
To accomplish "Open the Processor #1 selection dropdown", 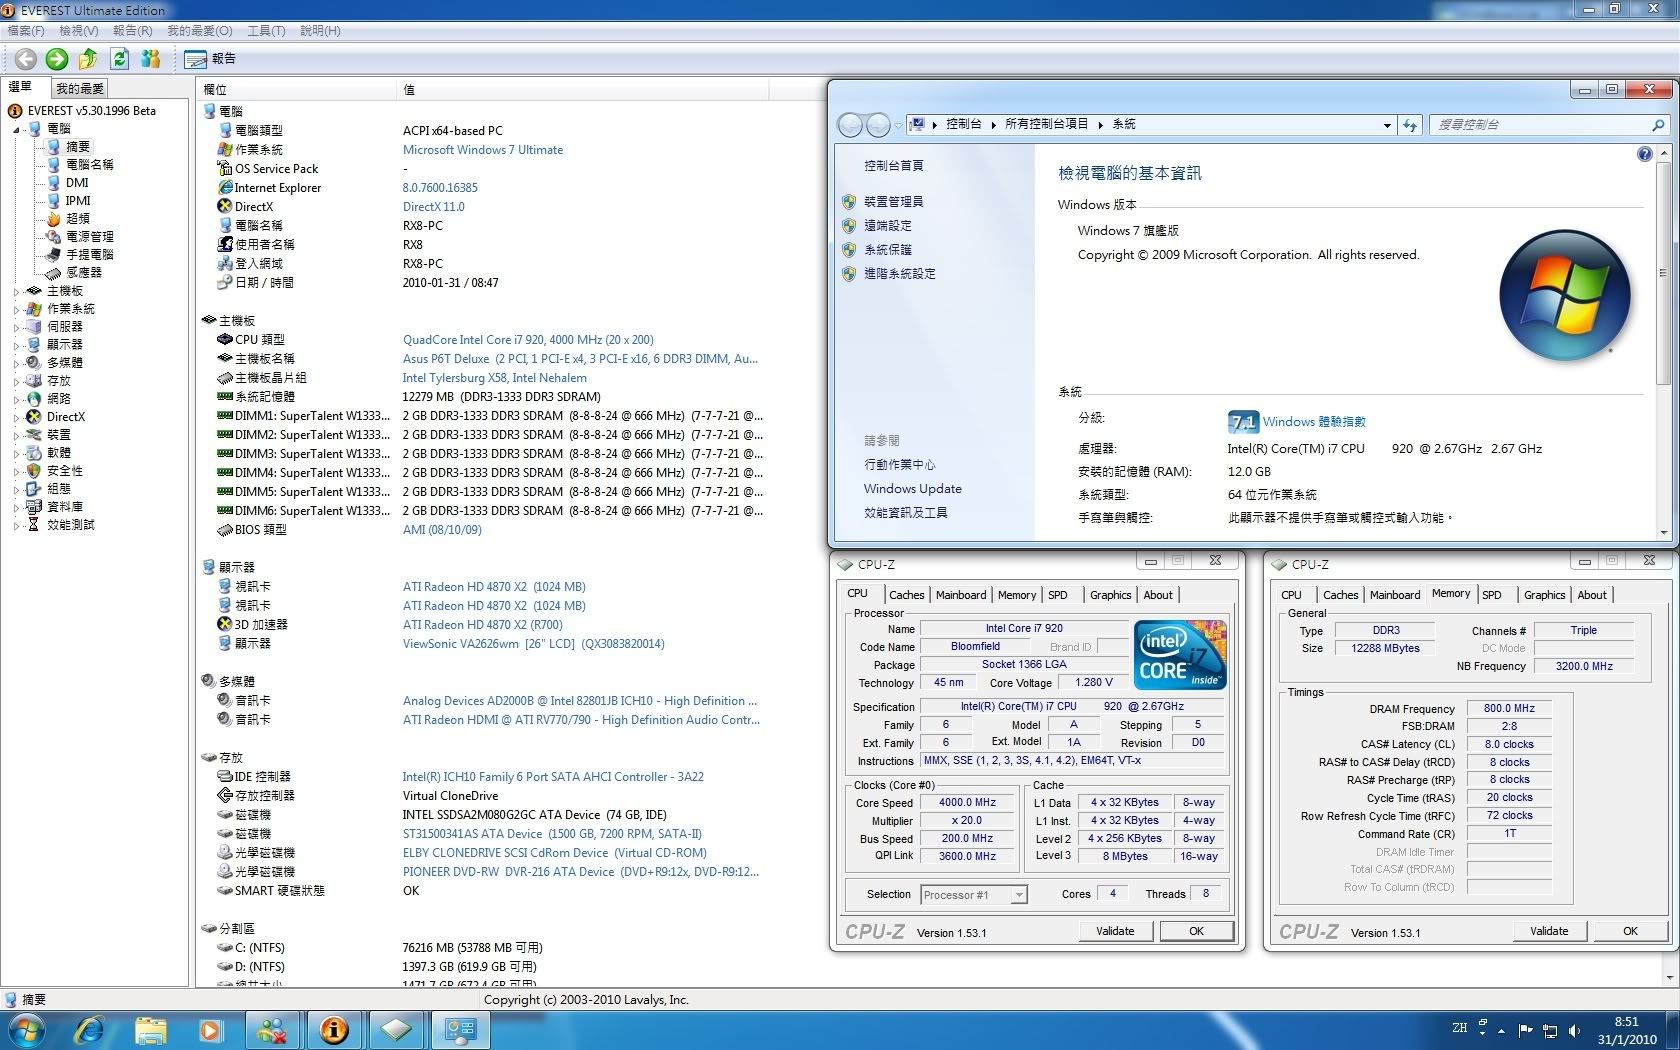I will tap(1018, 895).
